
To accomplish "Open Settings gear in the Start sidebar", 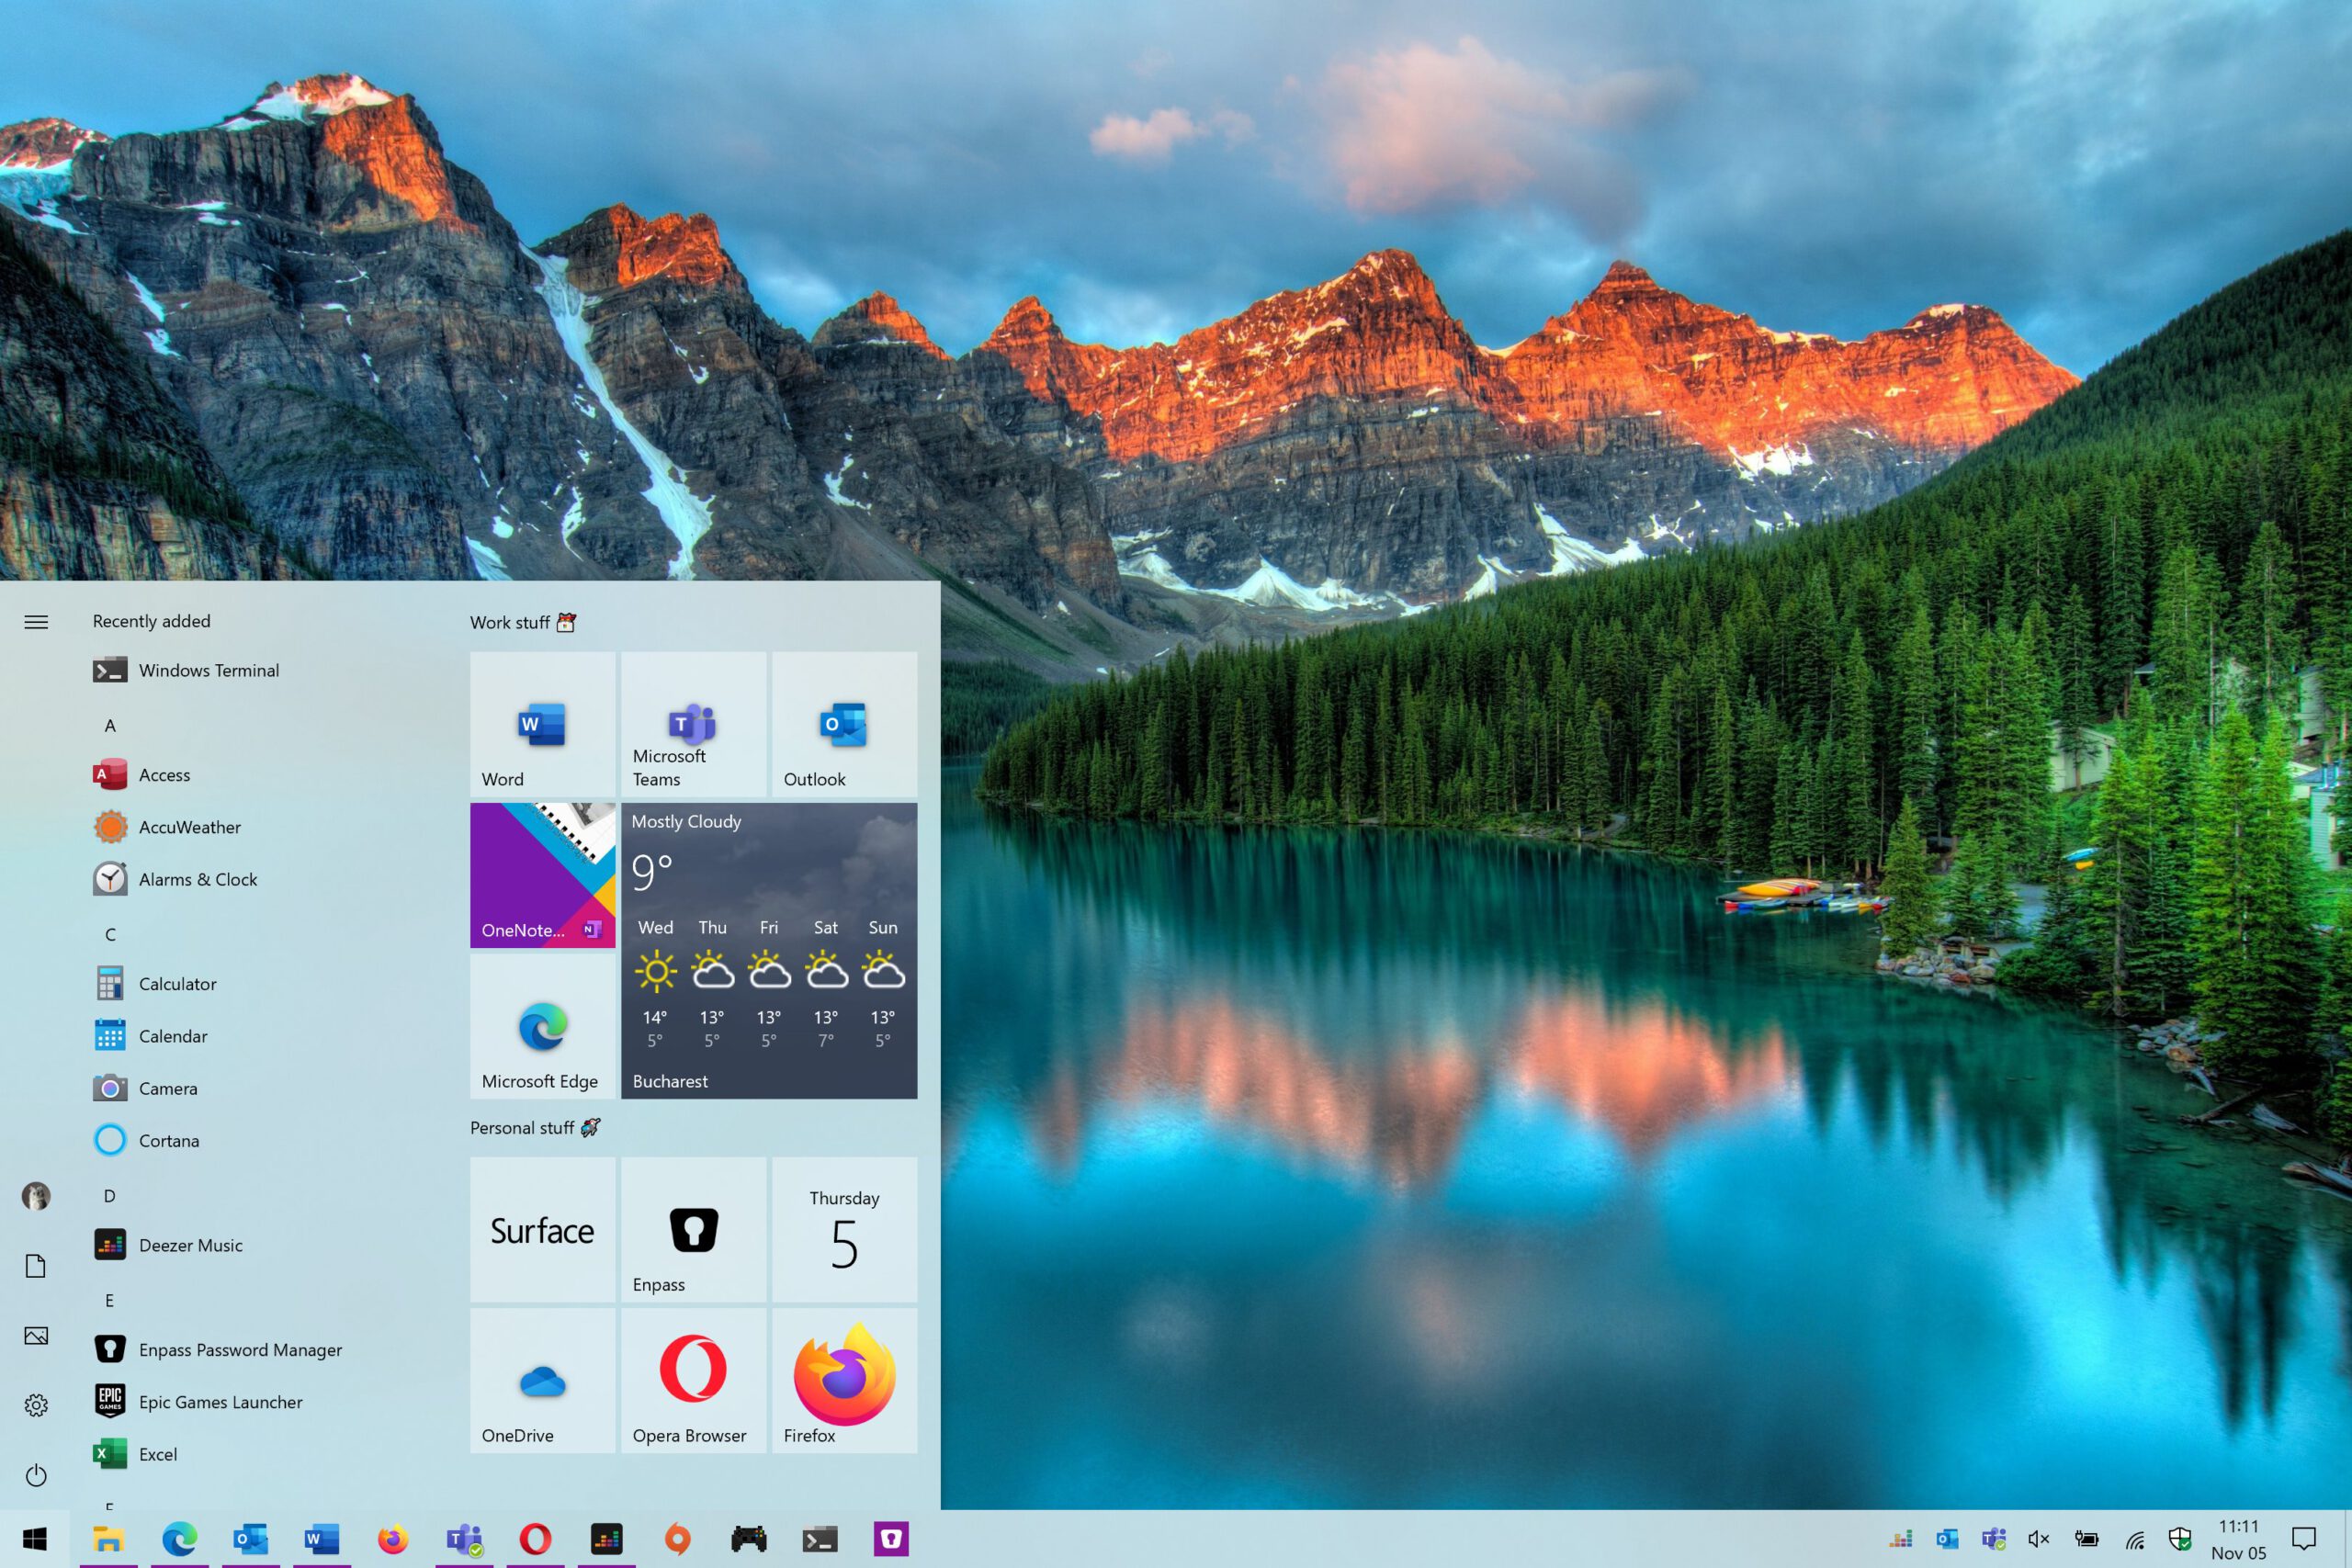I will point(36,1405).
